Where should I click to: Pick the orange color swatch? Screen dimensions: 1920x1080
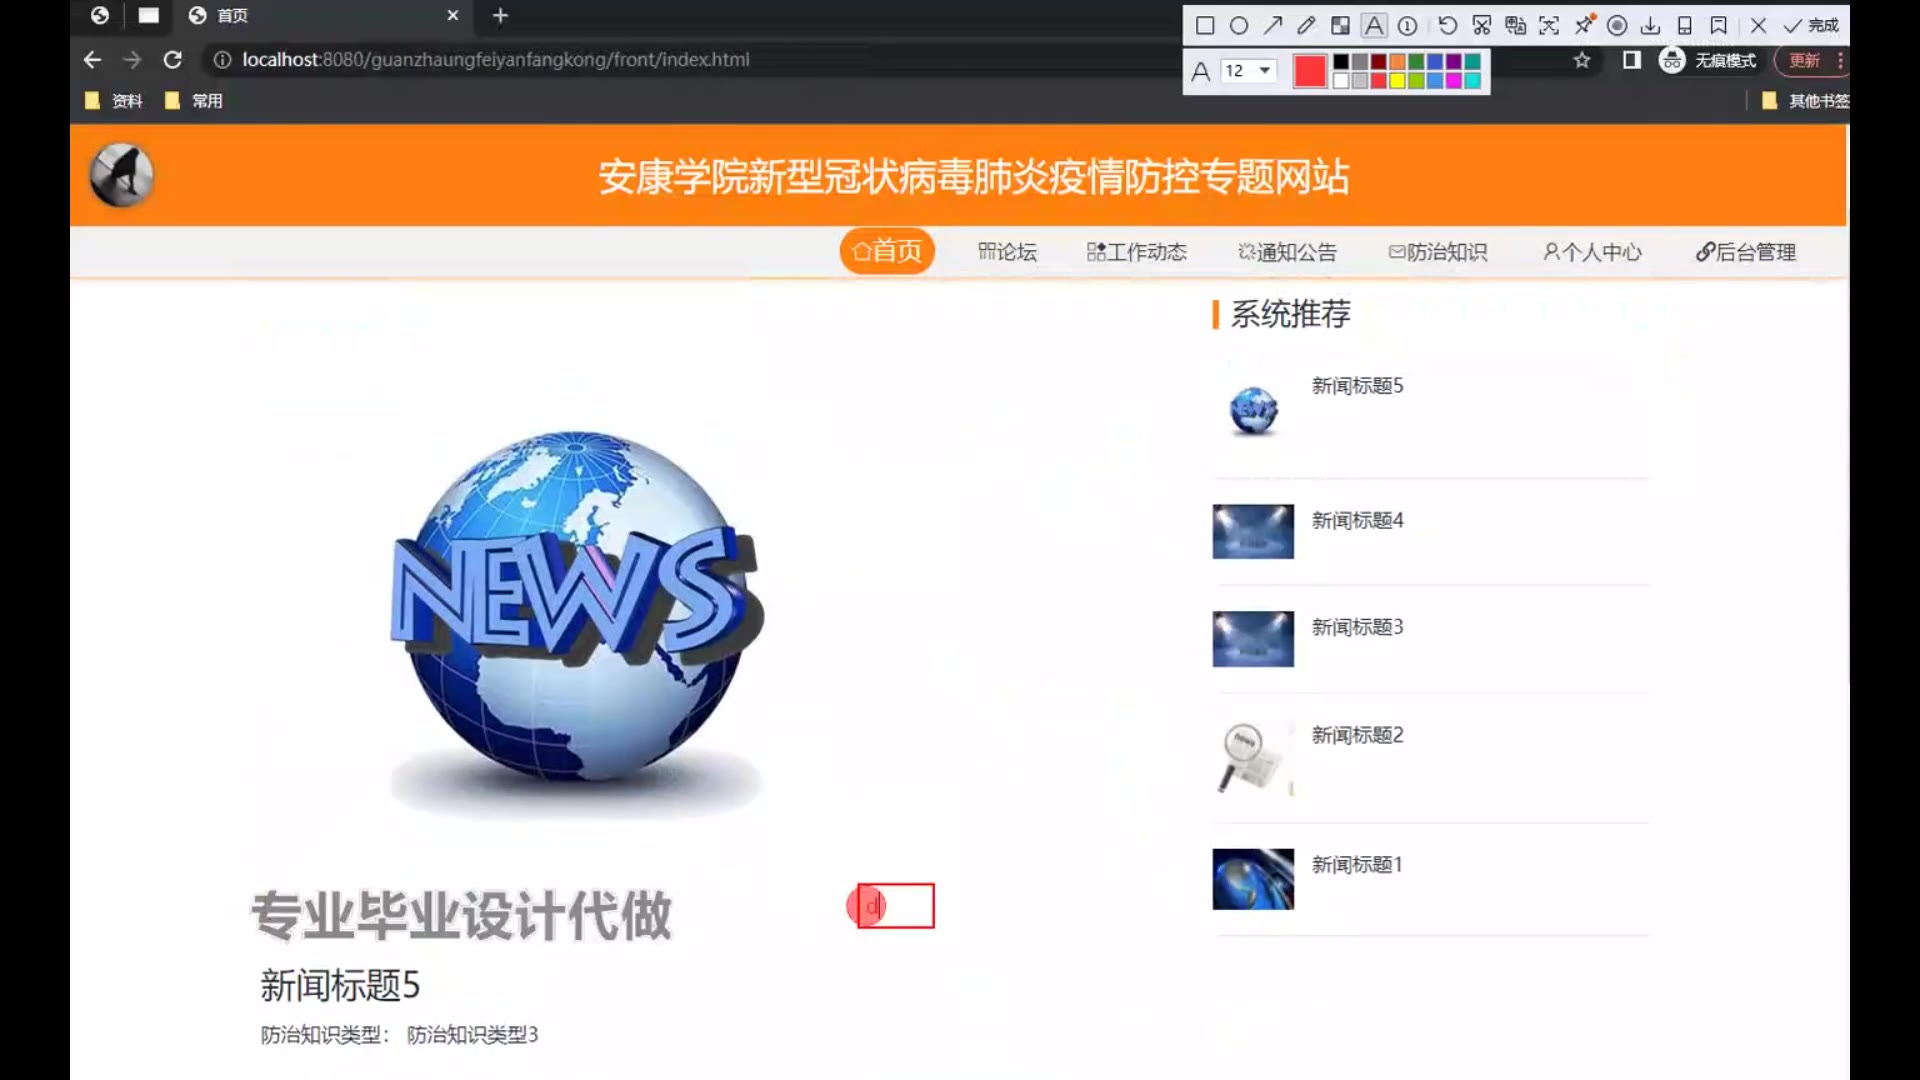click(1398, 62)
